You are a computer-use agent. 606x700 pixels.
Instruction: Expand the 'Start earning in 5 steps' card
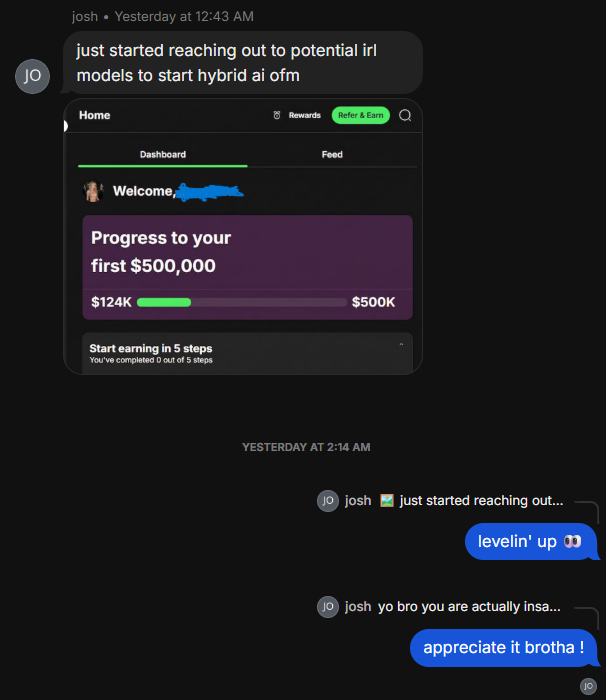coord(247,354)
